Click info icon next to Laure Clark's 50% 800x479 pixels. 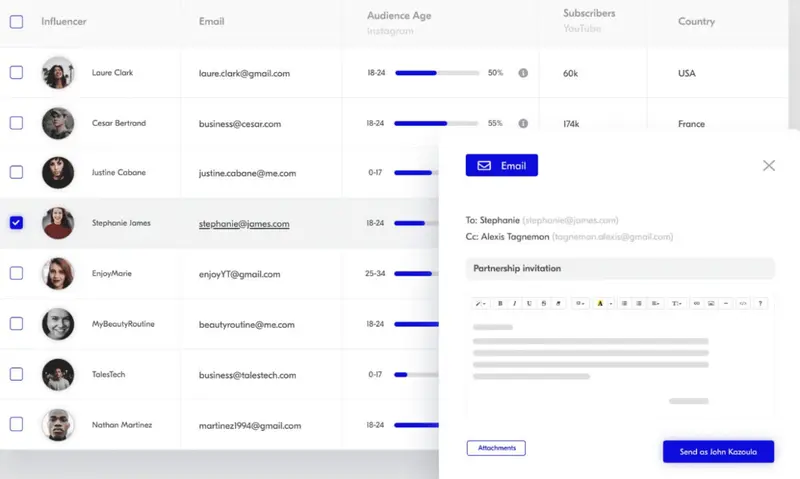click(x=523, y=73)
